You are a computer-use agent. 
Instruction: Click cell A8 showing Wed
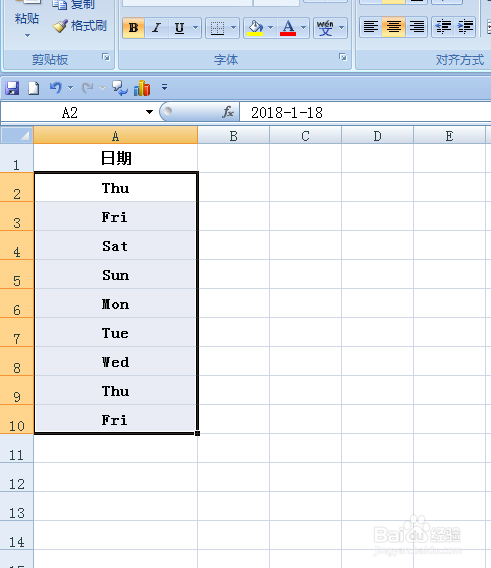116,362
